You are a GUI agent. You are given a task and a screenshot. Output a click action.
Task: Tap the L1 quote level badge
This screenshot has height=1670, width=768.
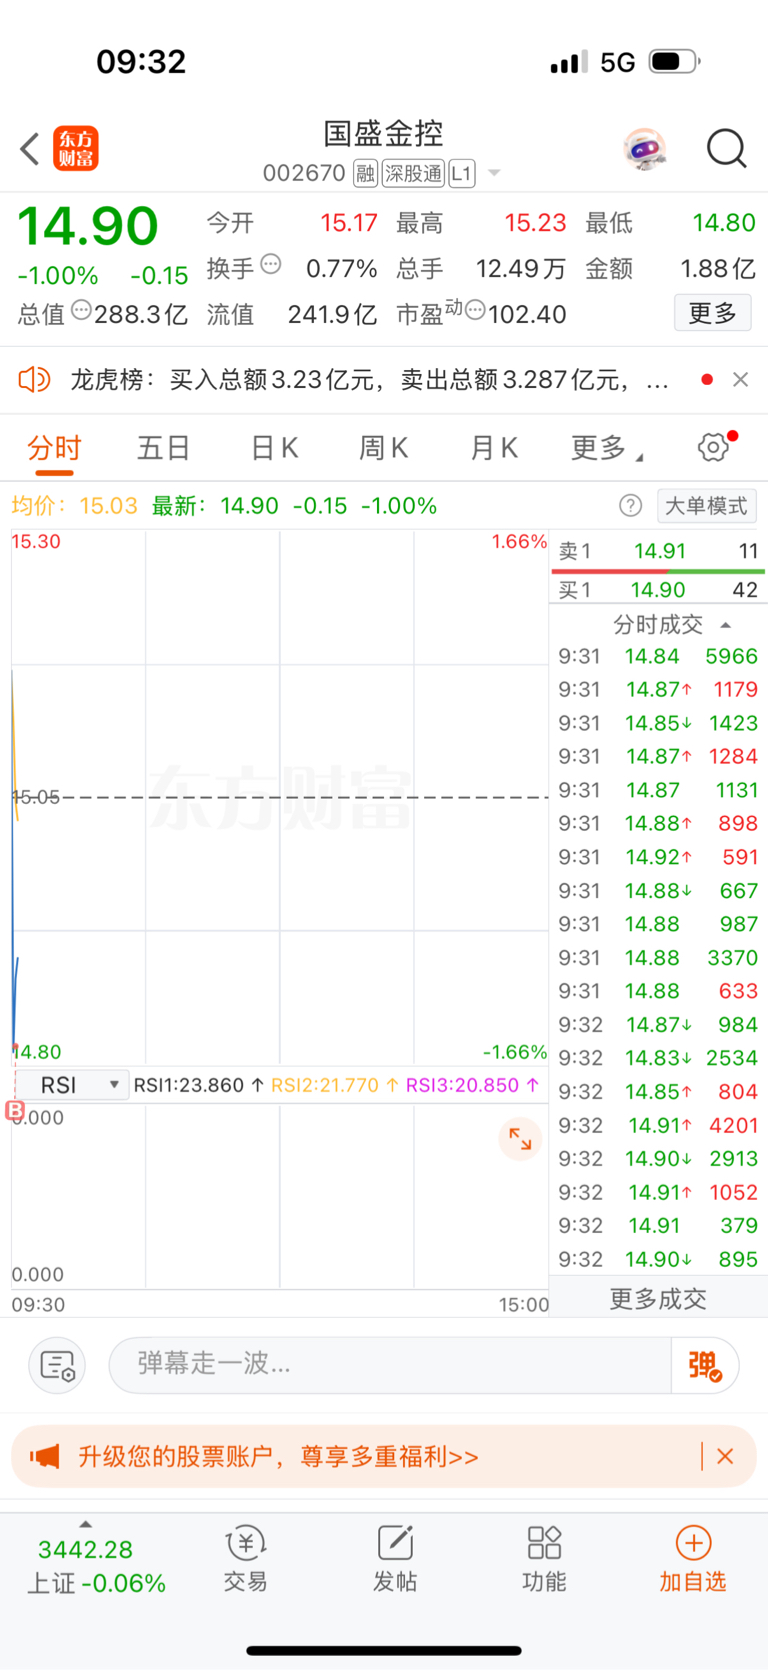[461, 174]
